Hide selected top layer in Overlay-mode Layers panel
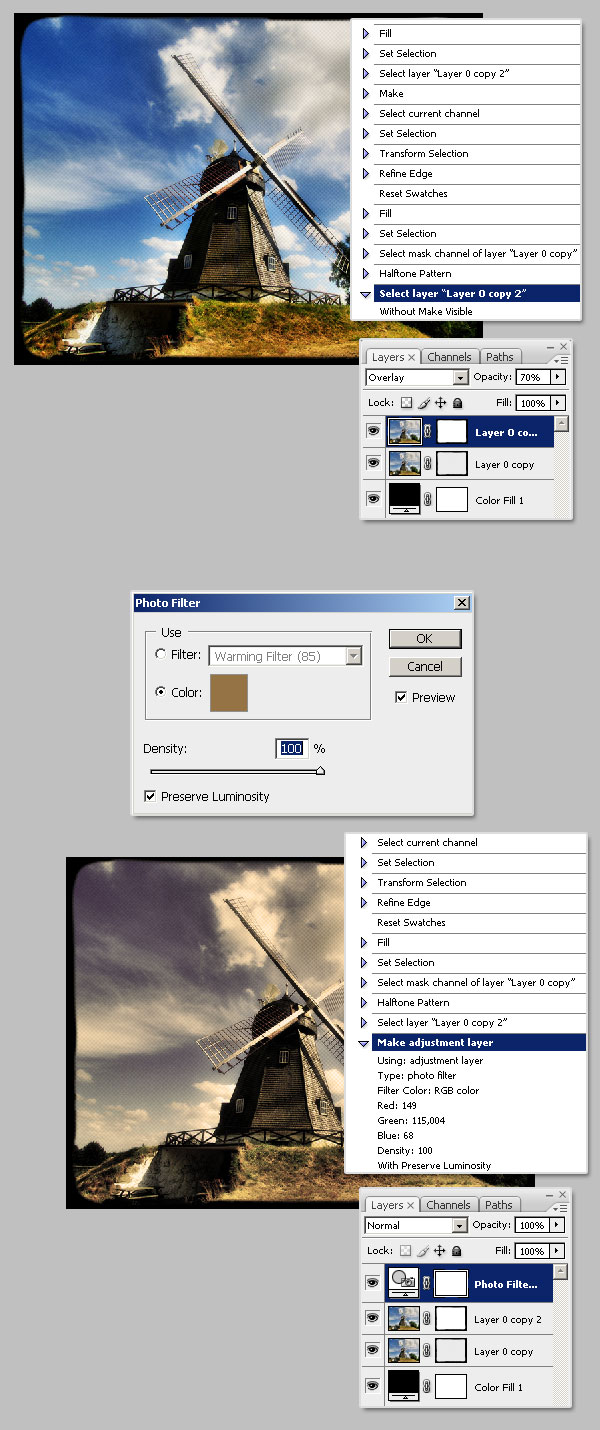The width and height of the screenshot is (600, 1430). pyautogui.click(x=374, y=432)
